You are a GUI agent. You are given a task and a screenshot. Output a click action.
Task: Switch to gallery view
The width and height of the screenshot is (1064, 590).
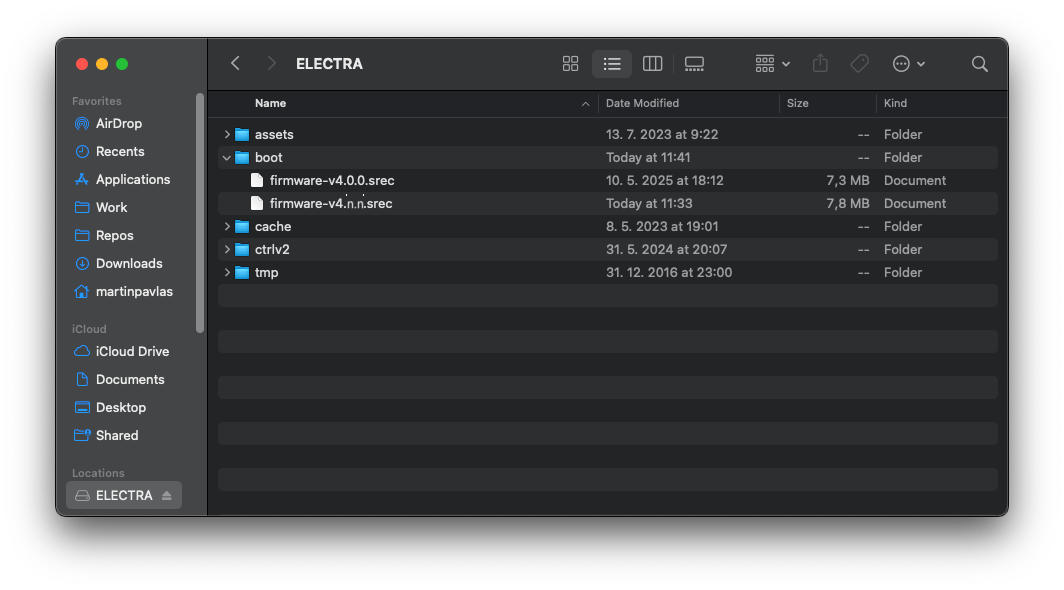tap(694, 63)
